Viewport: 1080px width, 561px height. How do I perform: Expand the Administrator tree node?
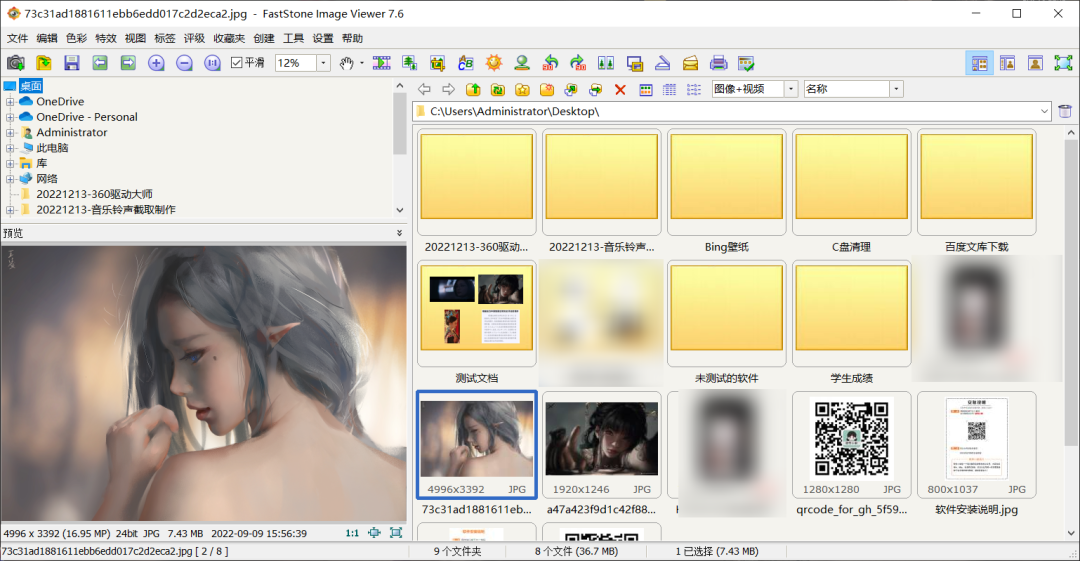(x=10, y=132)
